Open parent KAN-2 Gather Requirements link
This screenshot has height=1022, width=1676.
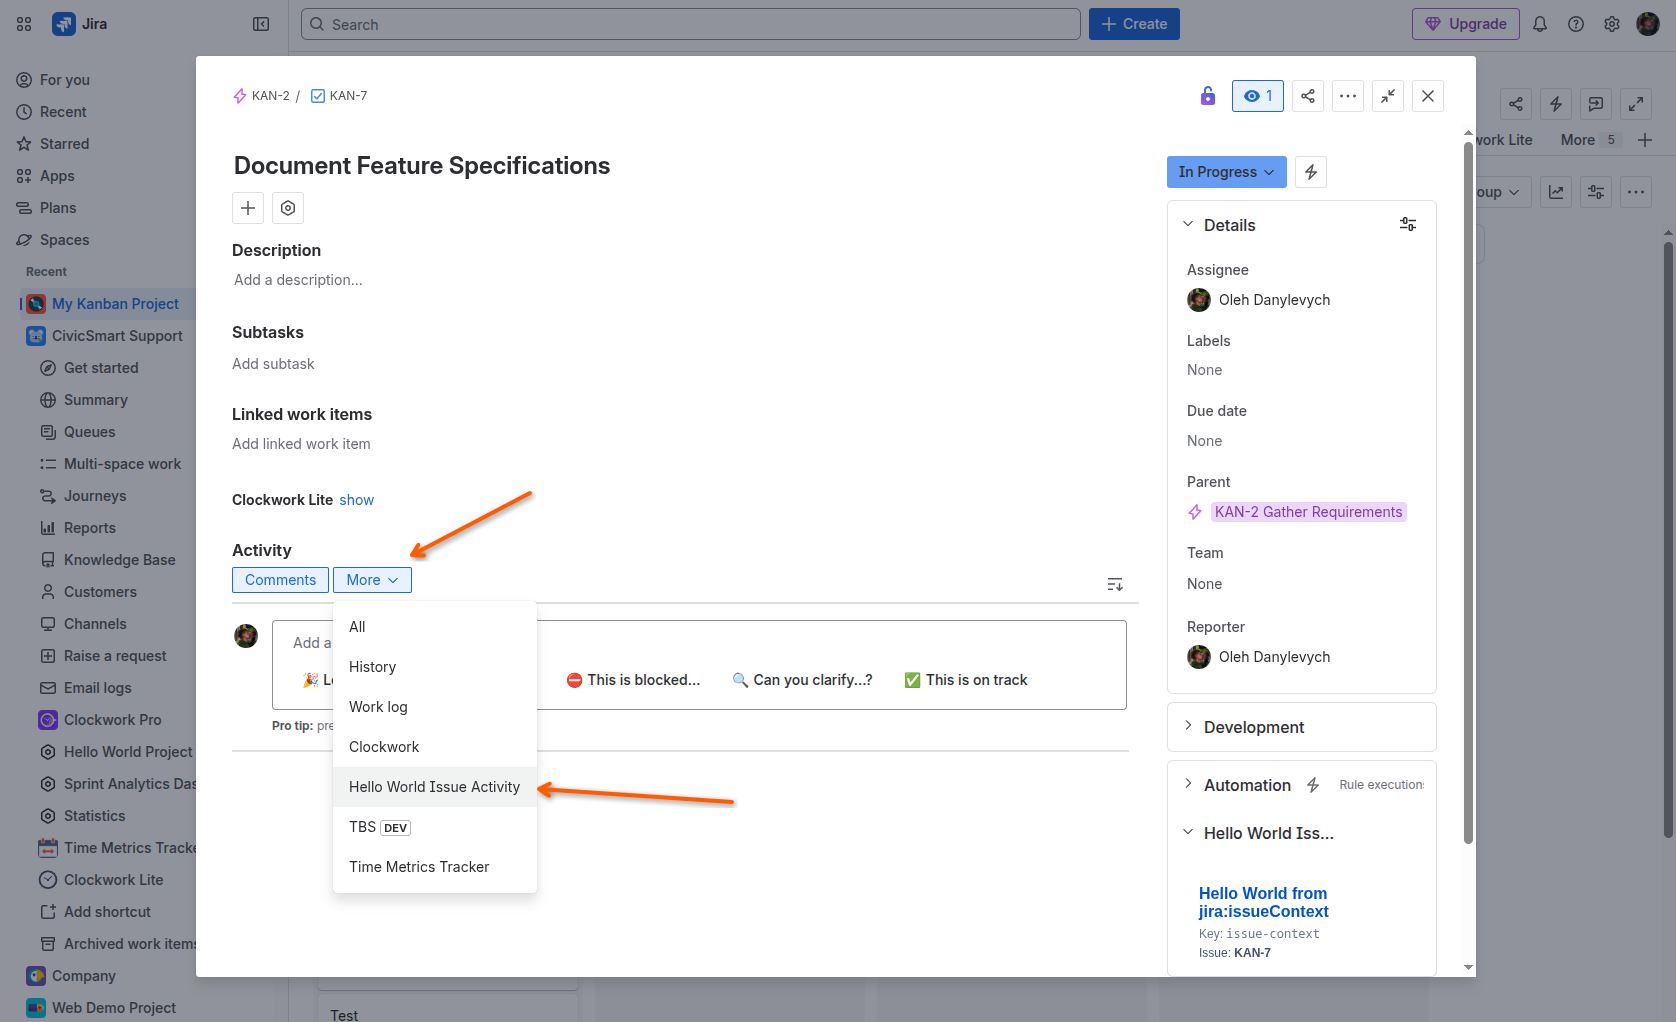point(1308,512)
